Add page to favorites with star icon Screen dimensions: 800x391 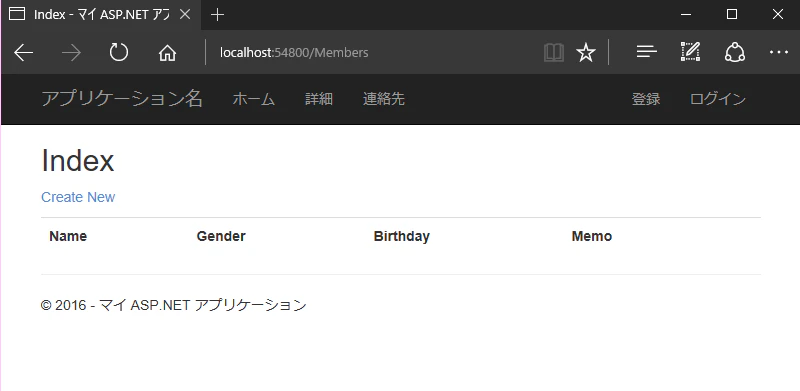click(586, 53)
